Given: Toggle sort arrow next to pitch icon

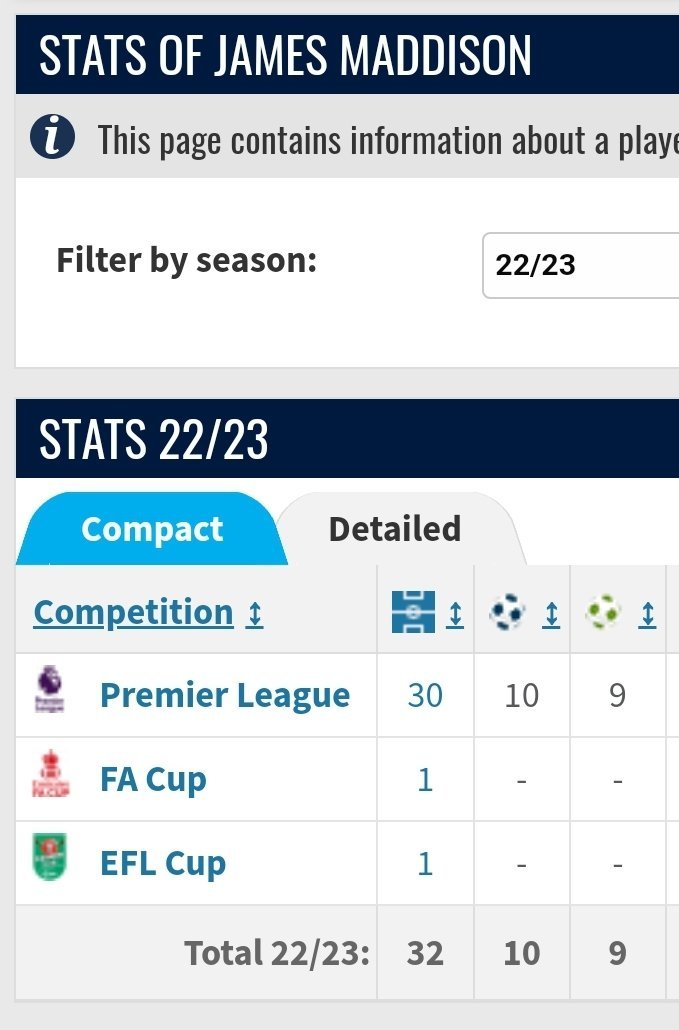Looking at the screenshot, I should [454, 614].
